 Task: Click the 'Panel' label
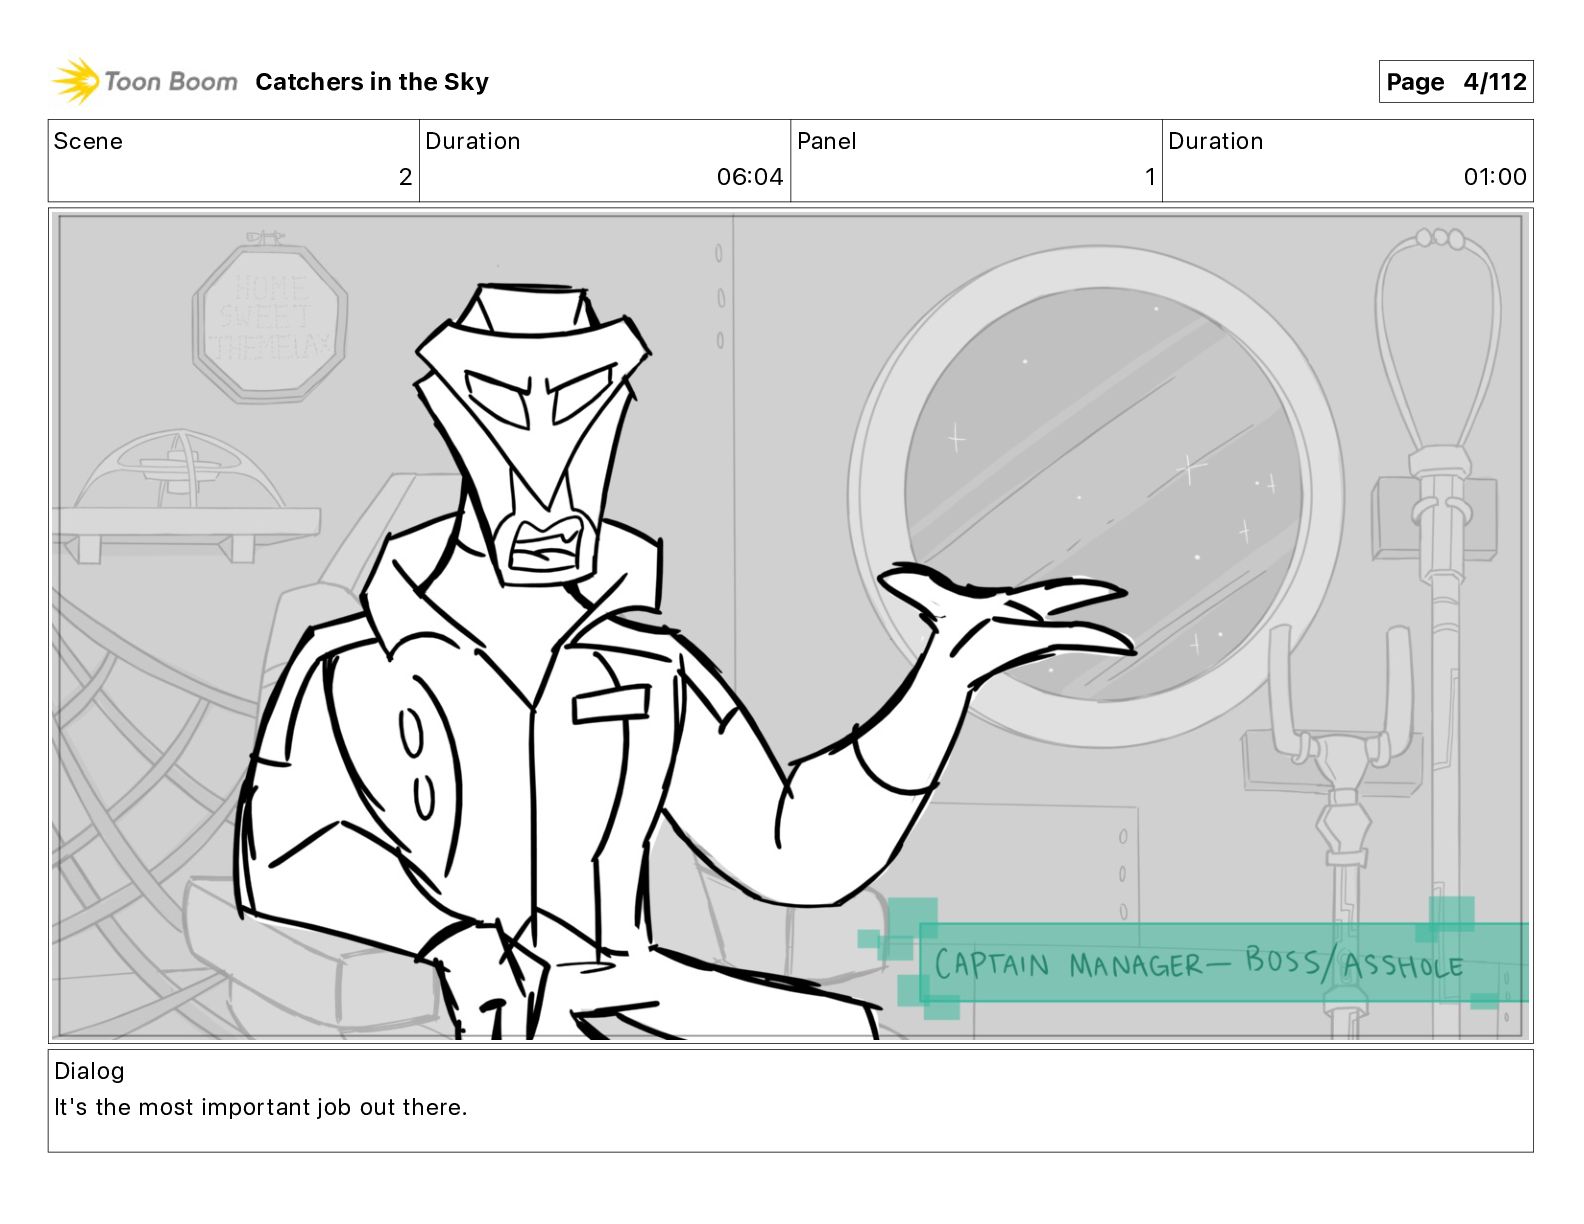[827, 141]
